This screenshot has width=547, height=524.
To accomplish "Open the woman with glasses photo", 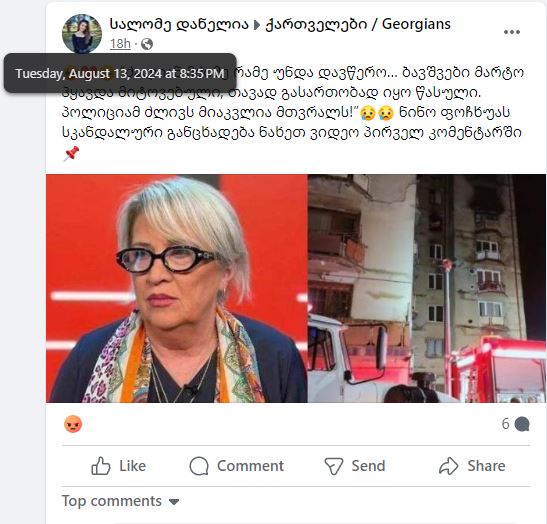I will click(x=177, y=288).
